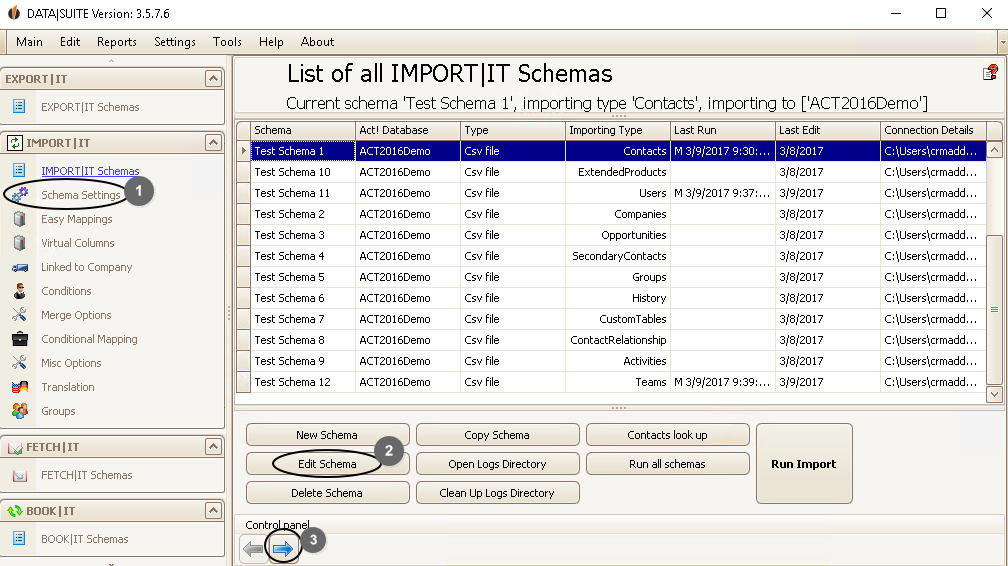Screen dimensions: 1008x566
Task: Click the IMPORT|IT Schemas list icon
Action: tap(19, 170)
